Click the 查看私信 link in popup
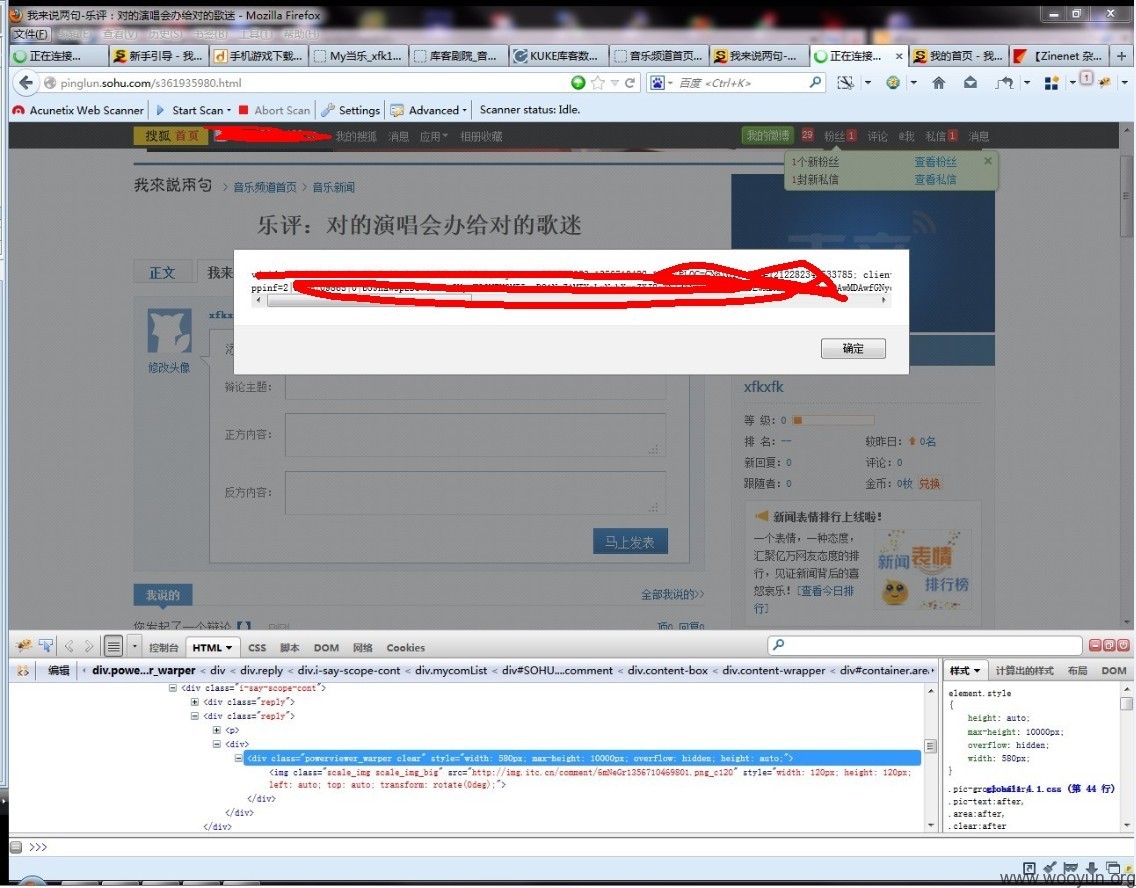The height and width of the screenshot is (888, 1136). [x=935, y=179]
